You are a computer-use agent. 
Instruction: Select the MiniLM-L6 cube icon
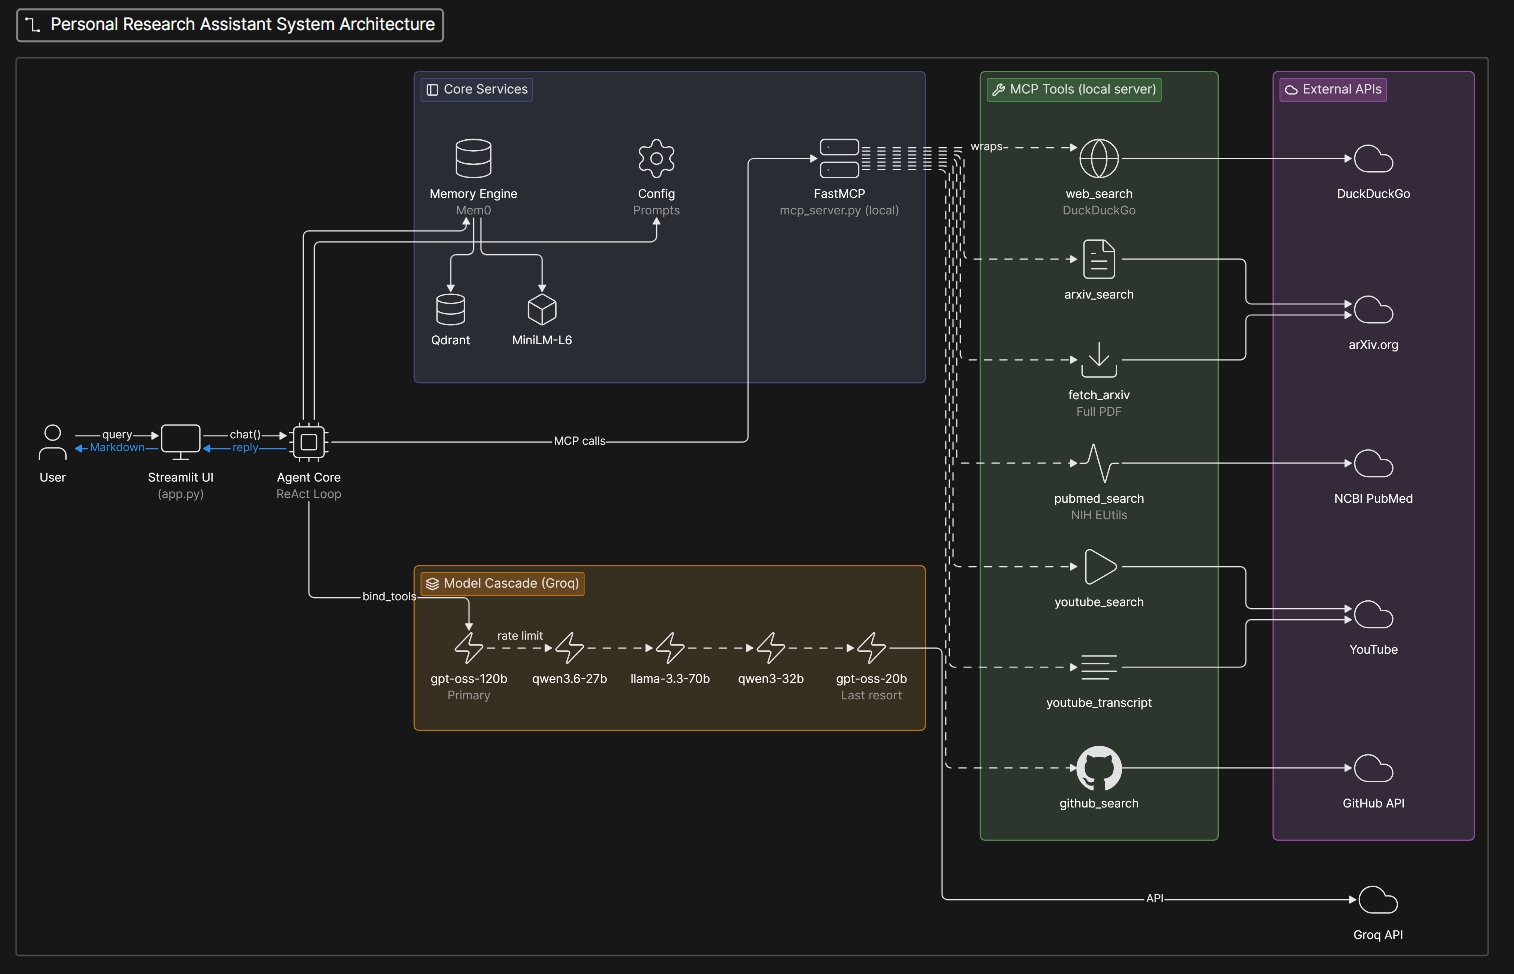[542, 309]
